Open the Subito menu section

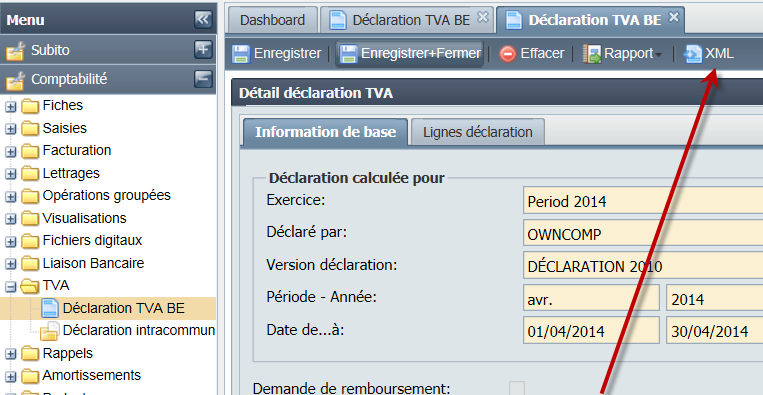click(x=108, y=50)
